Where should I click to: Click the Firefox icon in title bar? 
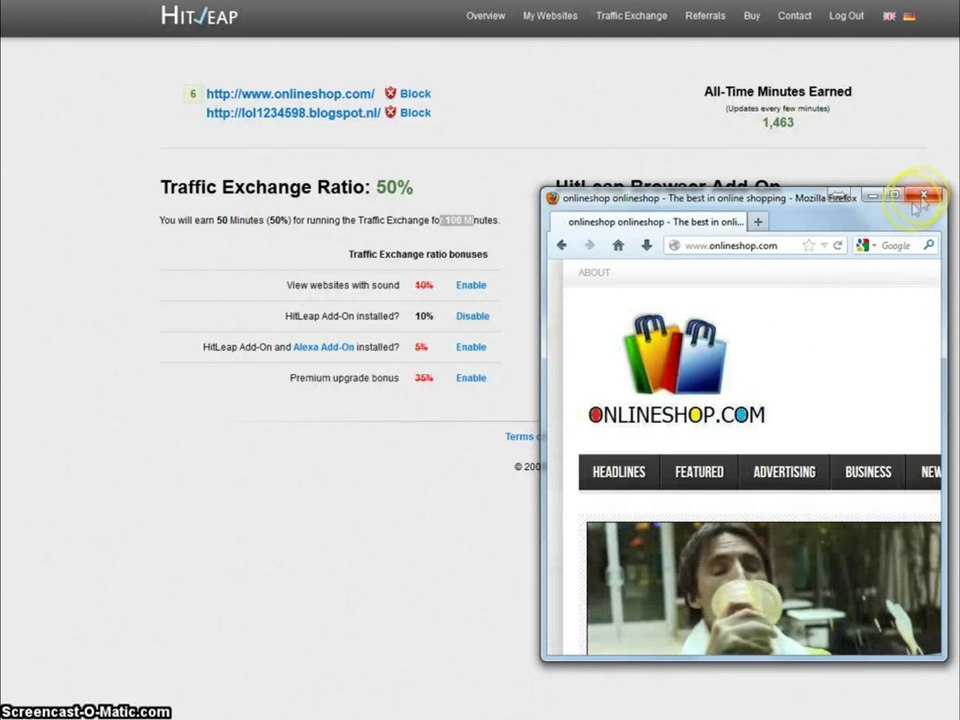(x=552, y=198)
